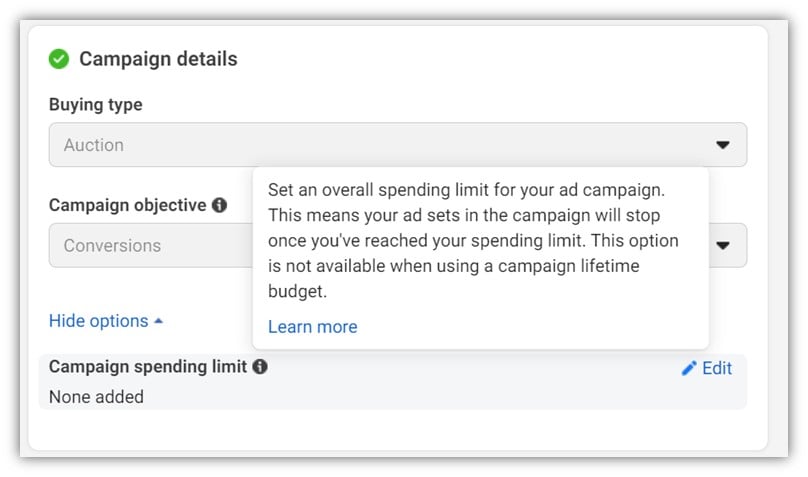Screen dimensions: 808x477
Task: Click the Campaign objective info icon
Action: 219,205
